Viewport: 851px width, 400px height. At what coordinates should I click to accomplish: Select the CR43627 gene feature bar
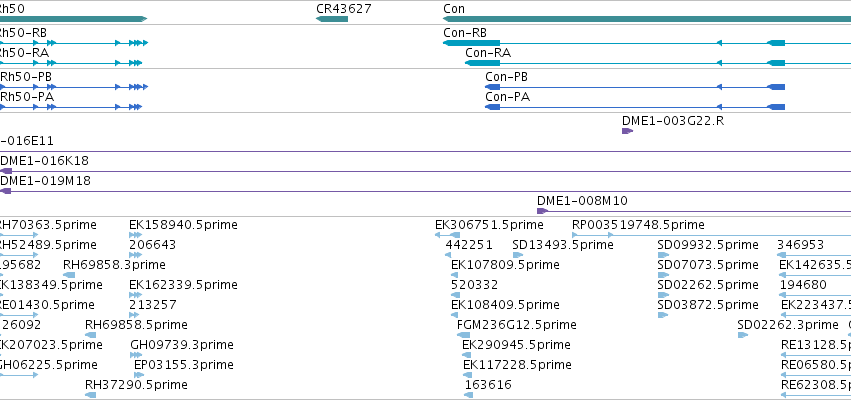332,19
